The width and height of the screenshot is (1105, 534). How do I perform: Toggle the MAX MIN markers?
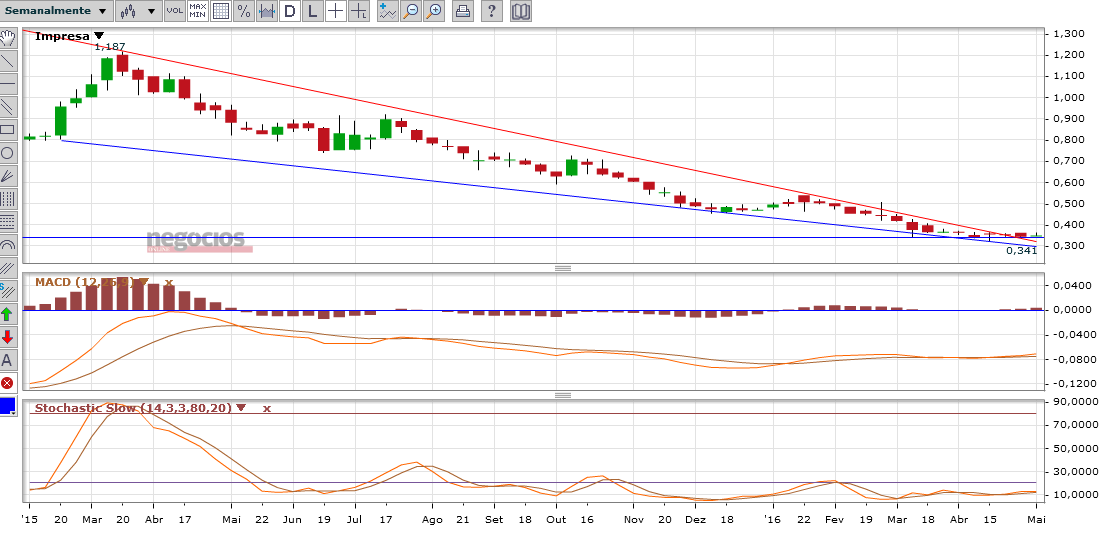point(198,11)
